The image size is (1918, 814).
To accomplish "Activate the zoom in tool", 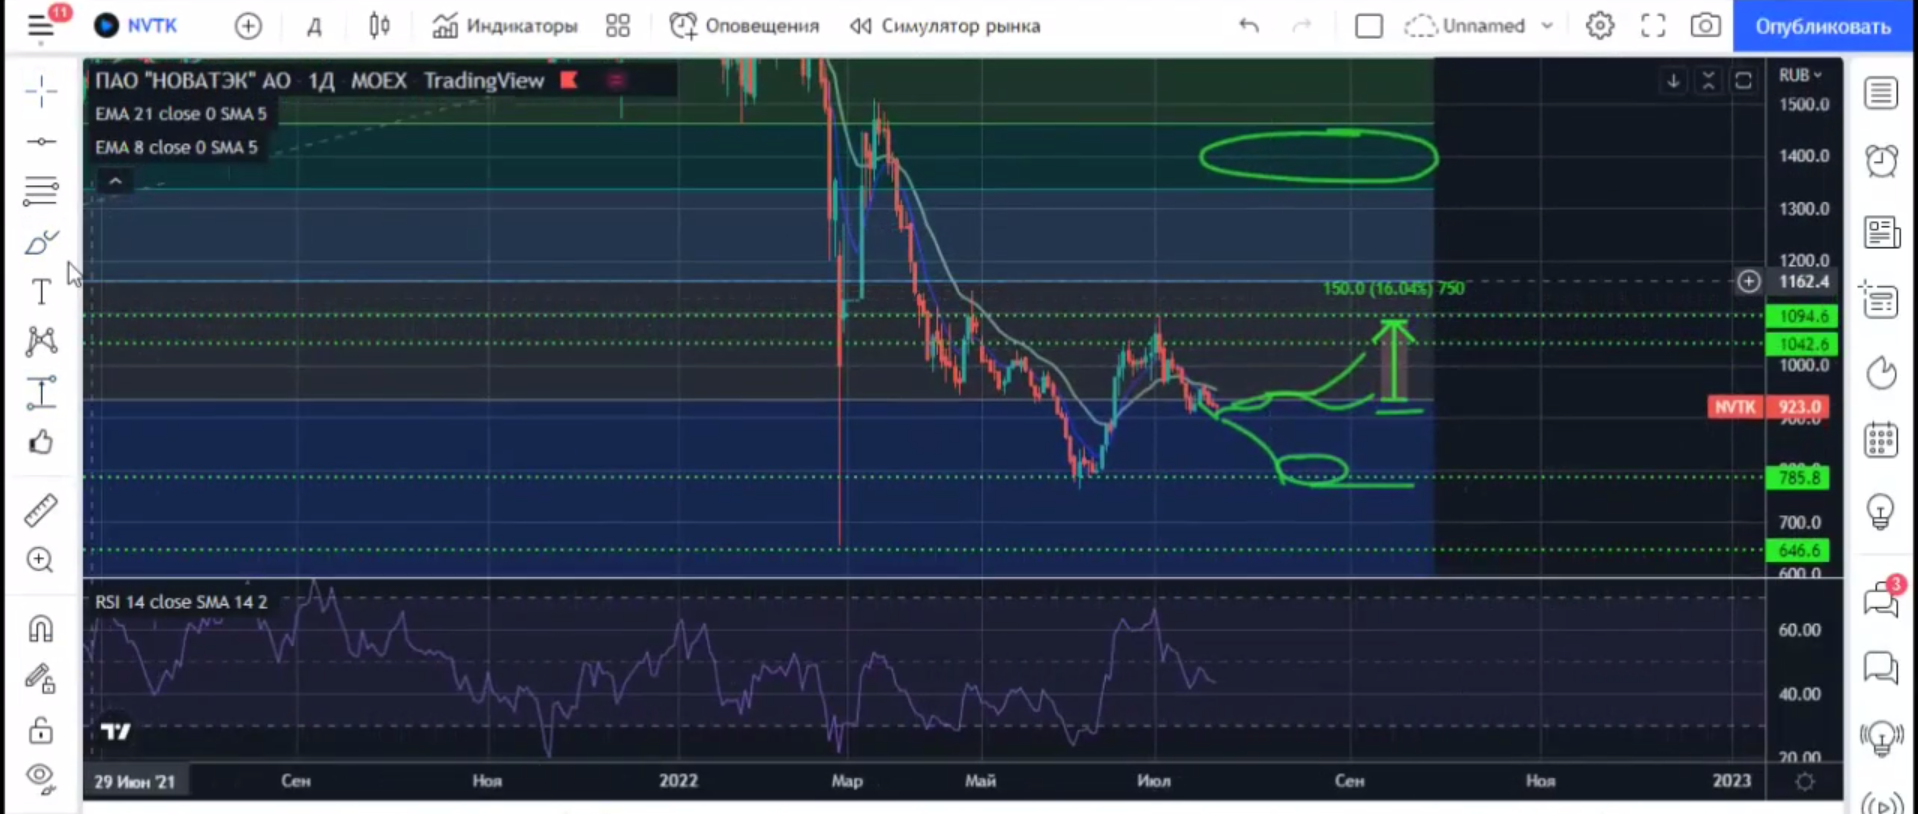I will [x=41, y=560].
